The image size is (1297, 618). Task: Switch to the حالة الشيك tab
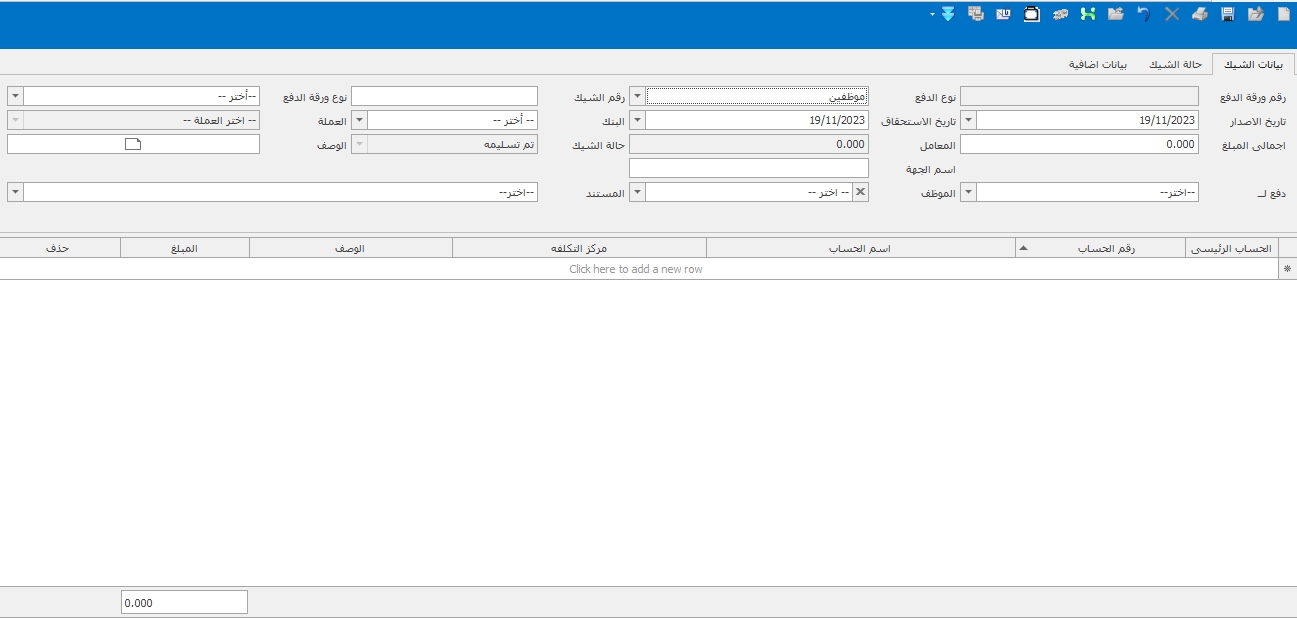tap(1174, 64)
